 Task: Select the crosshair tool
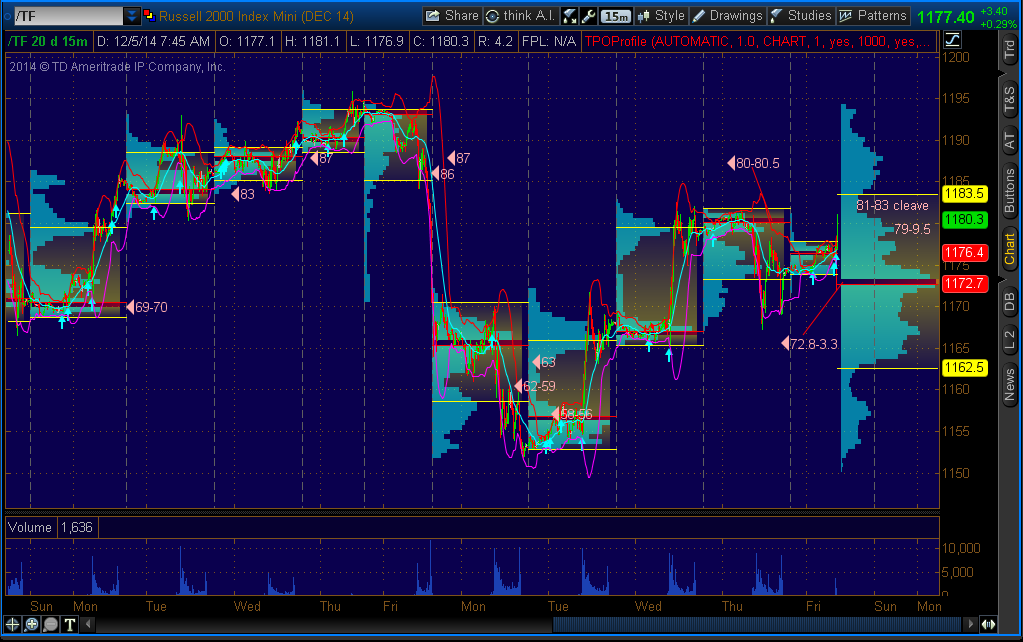[12, 624]
